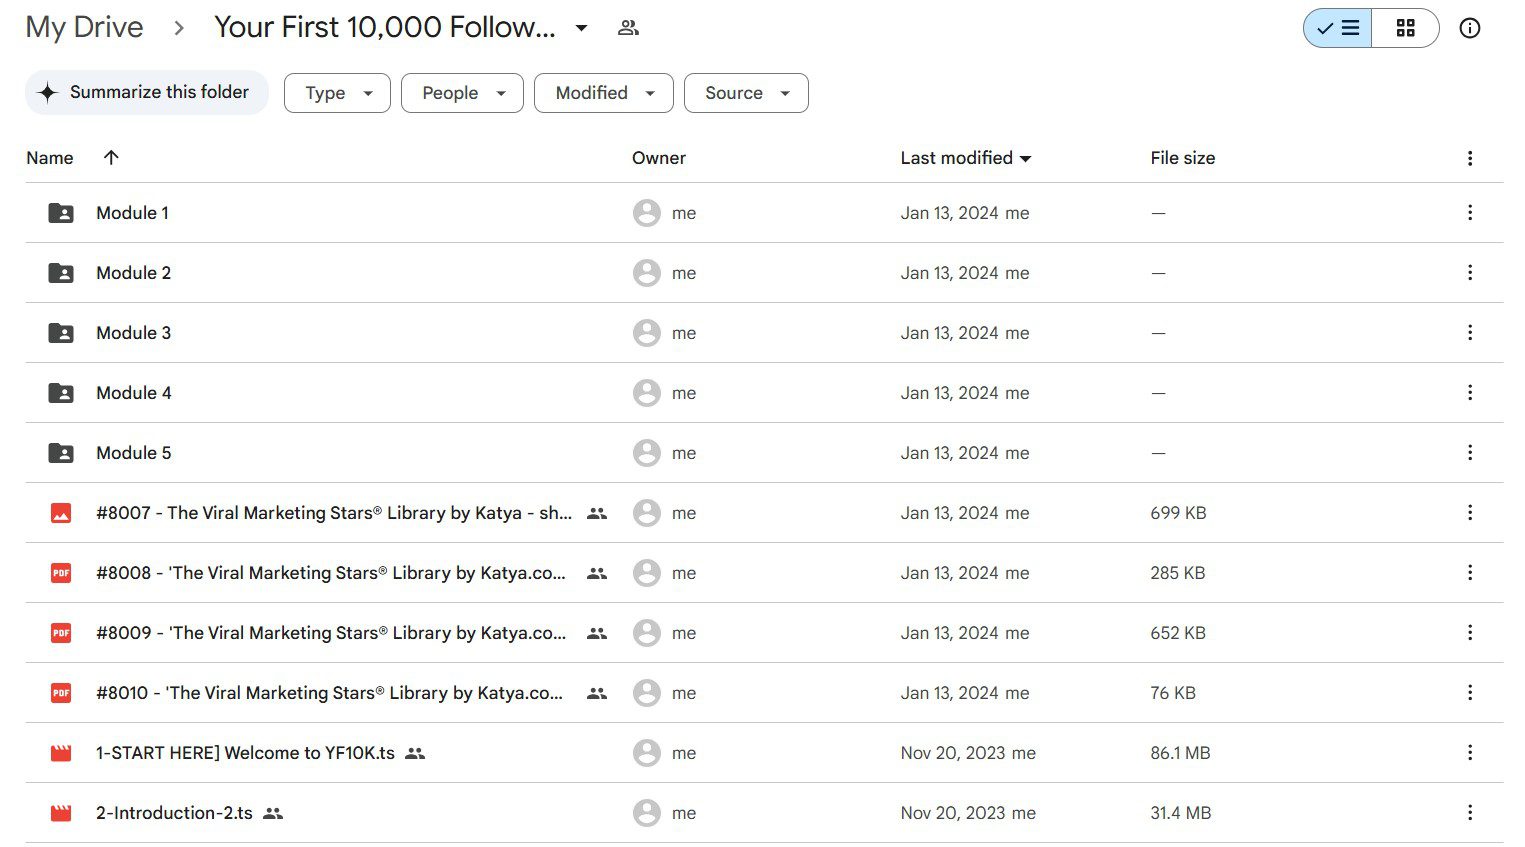Viewport: 1525px width, 847px height.
Task: Go back to My Drive
Action: [84, 27]
